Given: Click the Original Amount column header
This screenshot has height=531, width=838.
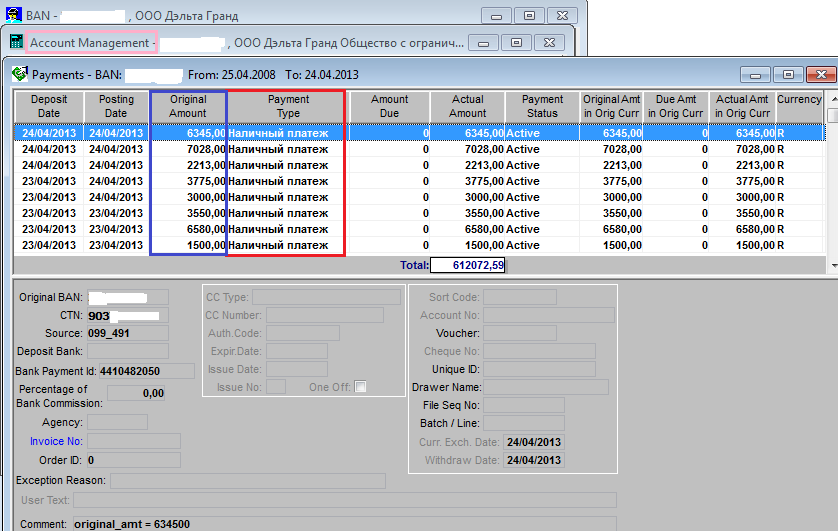Looking at the screenshot, I should (188, 106).
